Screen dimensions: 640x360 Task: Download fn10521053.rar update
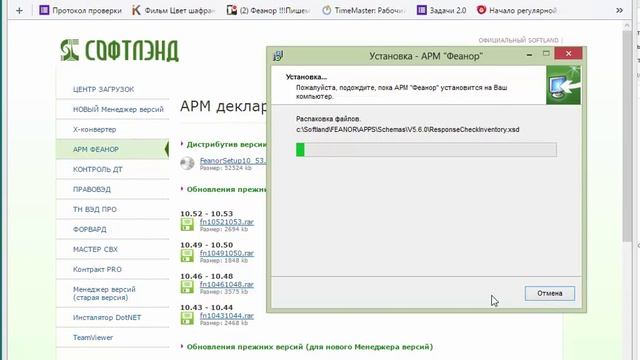click(x=227, y=222)
